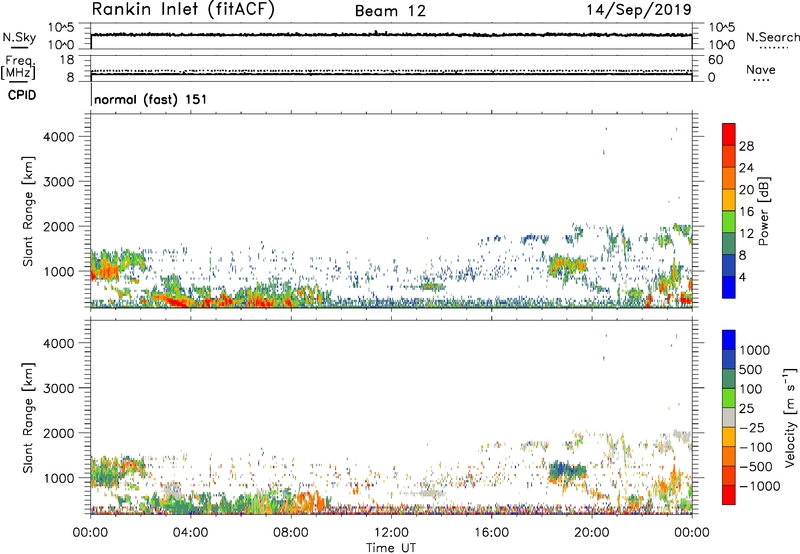This screenshot has height=554, width=800.
Task: Click the '-25' value on Velocity scale
Action: coord(752,427)
